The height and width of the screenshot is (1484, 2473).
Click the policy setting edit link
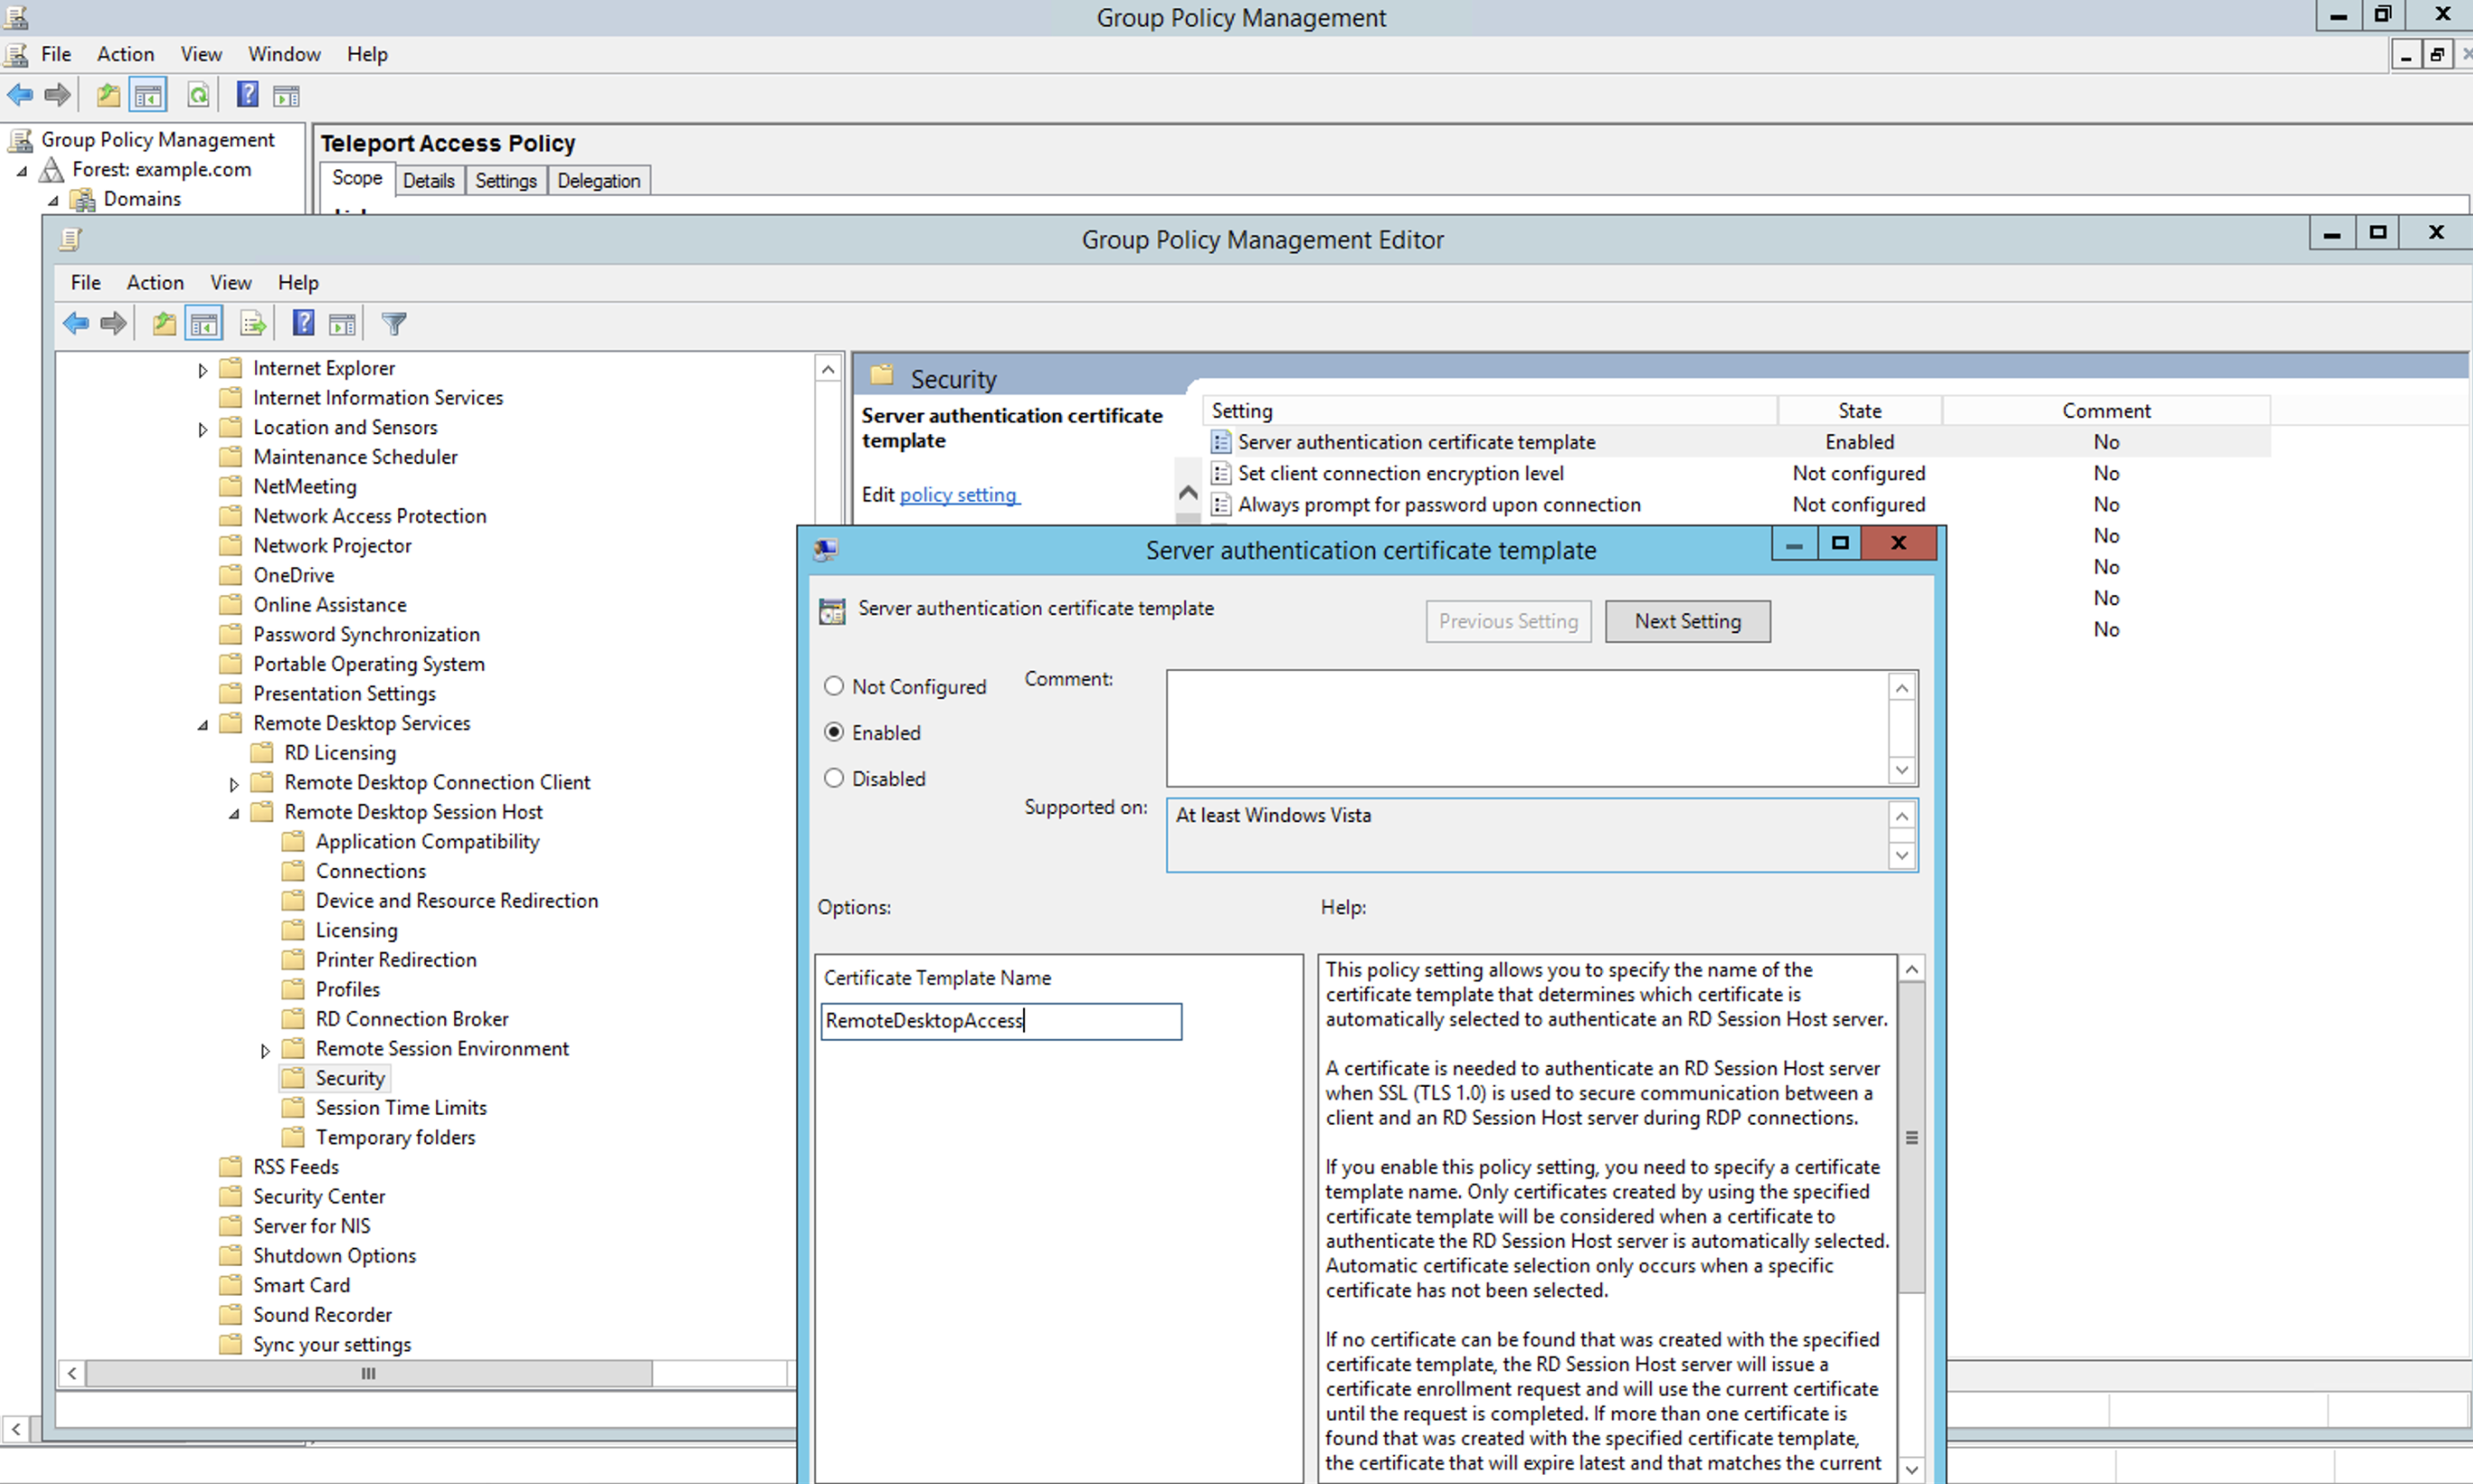pyautogui.click(x=958, y=494)
